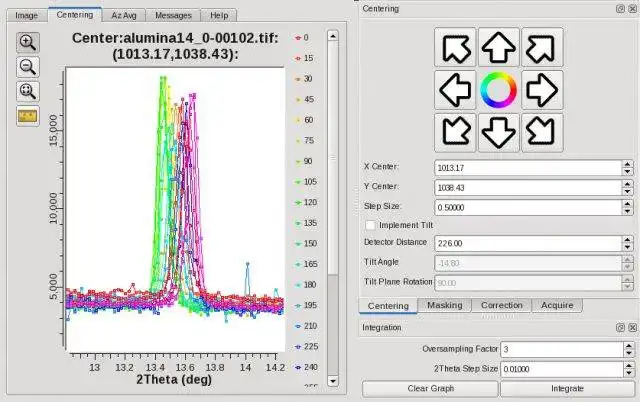This screenshot has height=402, width=640.
Task: Click the legend scrollbar thumb
Action: pyautogui.click(x=333, y=158)
